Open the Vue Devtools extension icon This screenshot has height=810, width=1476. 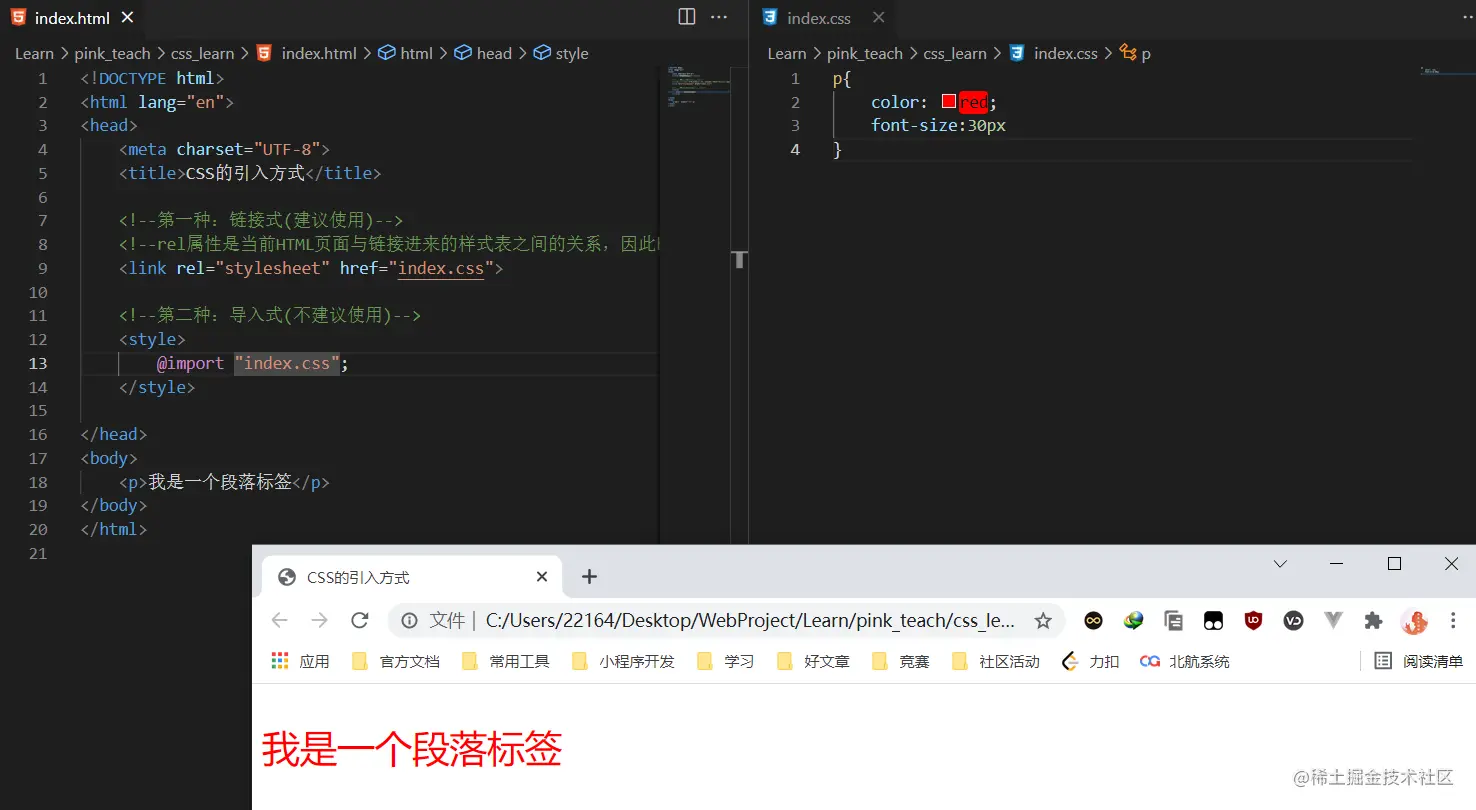(1333, 620)
